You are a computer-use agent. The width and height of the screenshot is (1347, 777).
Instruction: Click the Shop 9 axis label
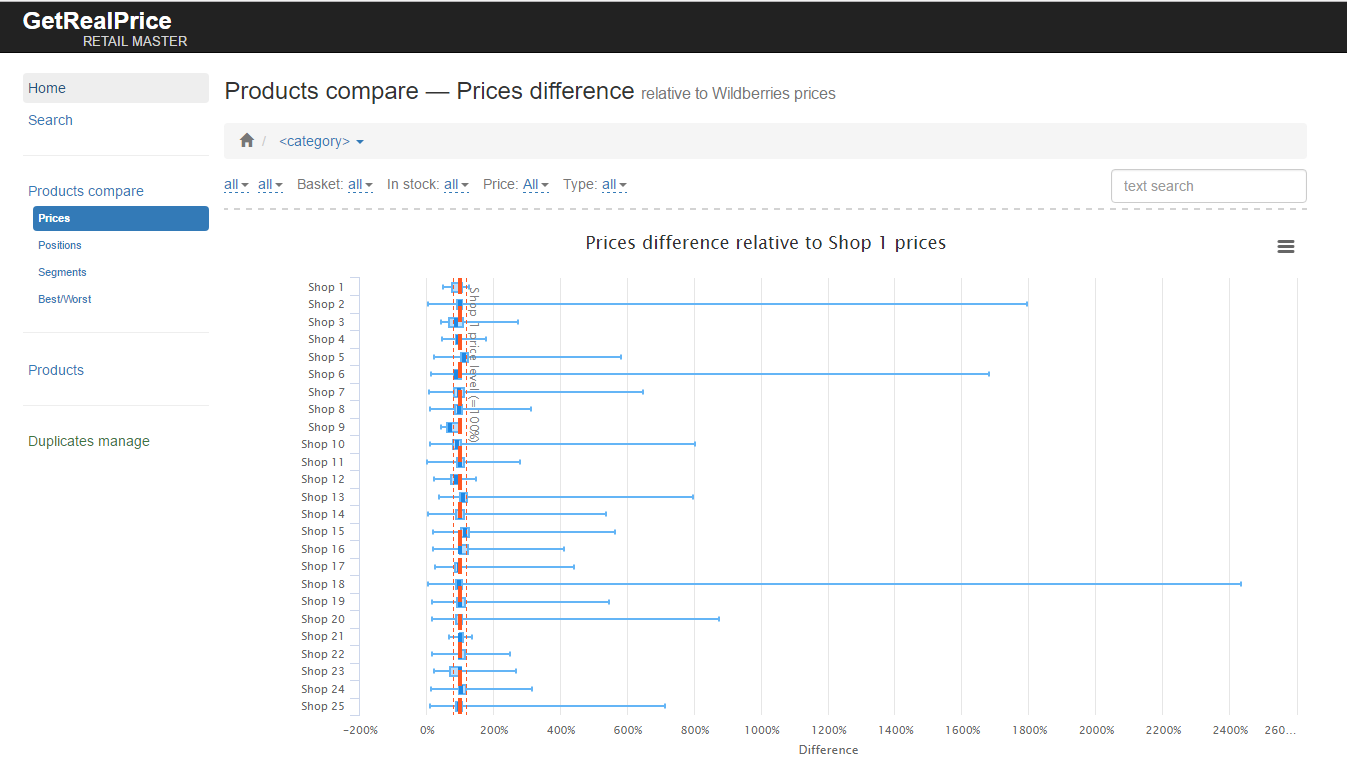[x=326, y=427]
